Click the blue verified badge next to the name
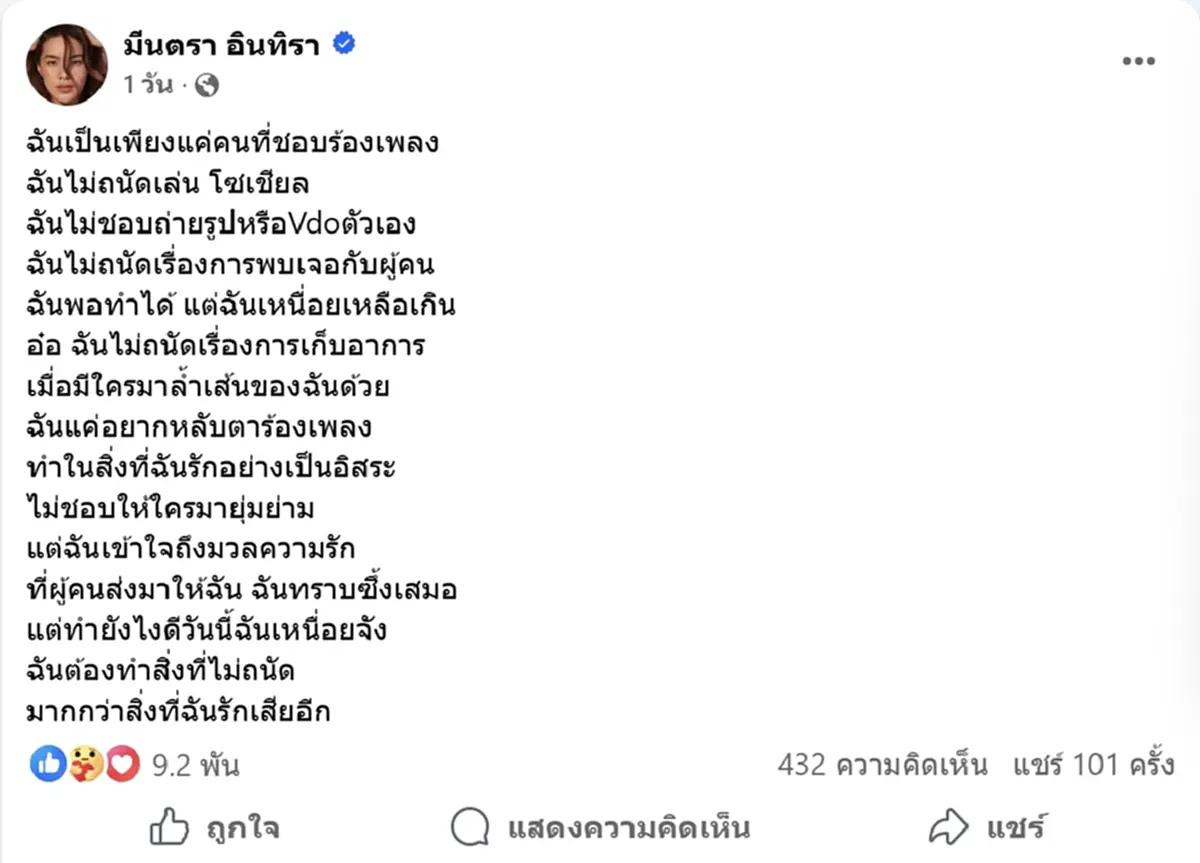Screen dimensions: 1200x863 coord(344,44)
